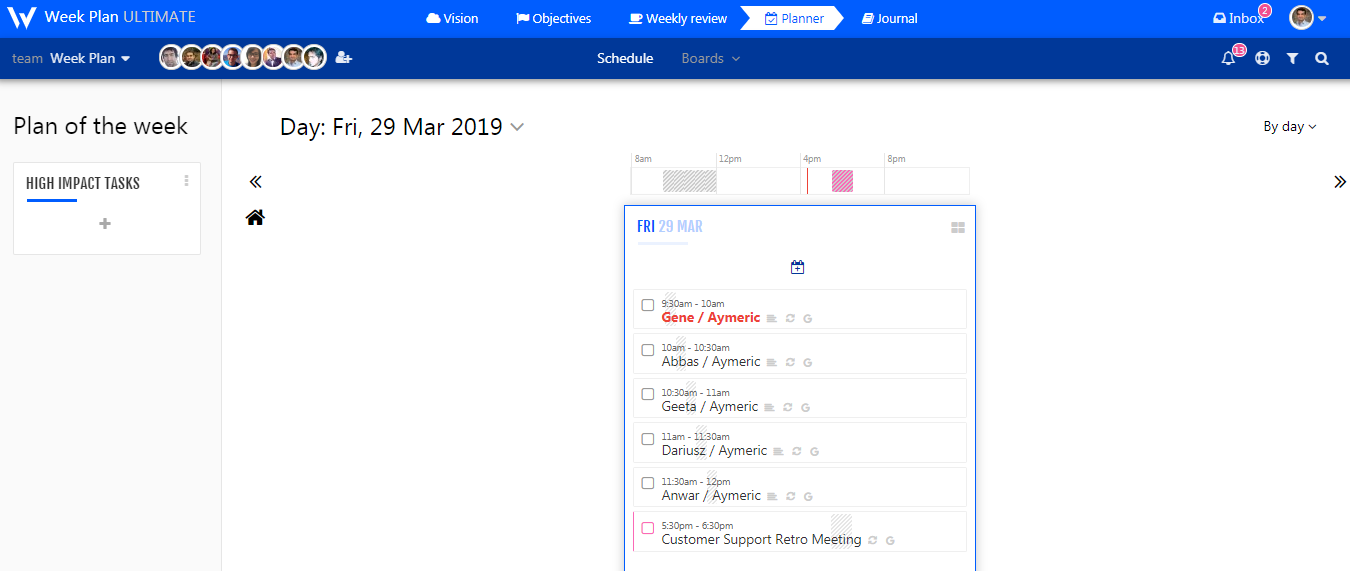Image resolution: width=1350 pixels, height=571 pixels.
Task: Open the notifications bell icon
Action: 1229,58
